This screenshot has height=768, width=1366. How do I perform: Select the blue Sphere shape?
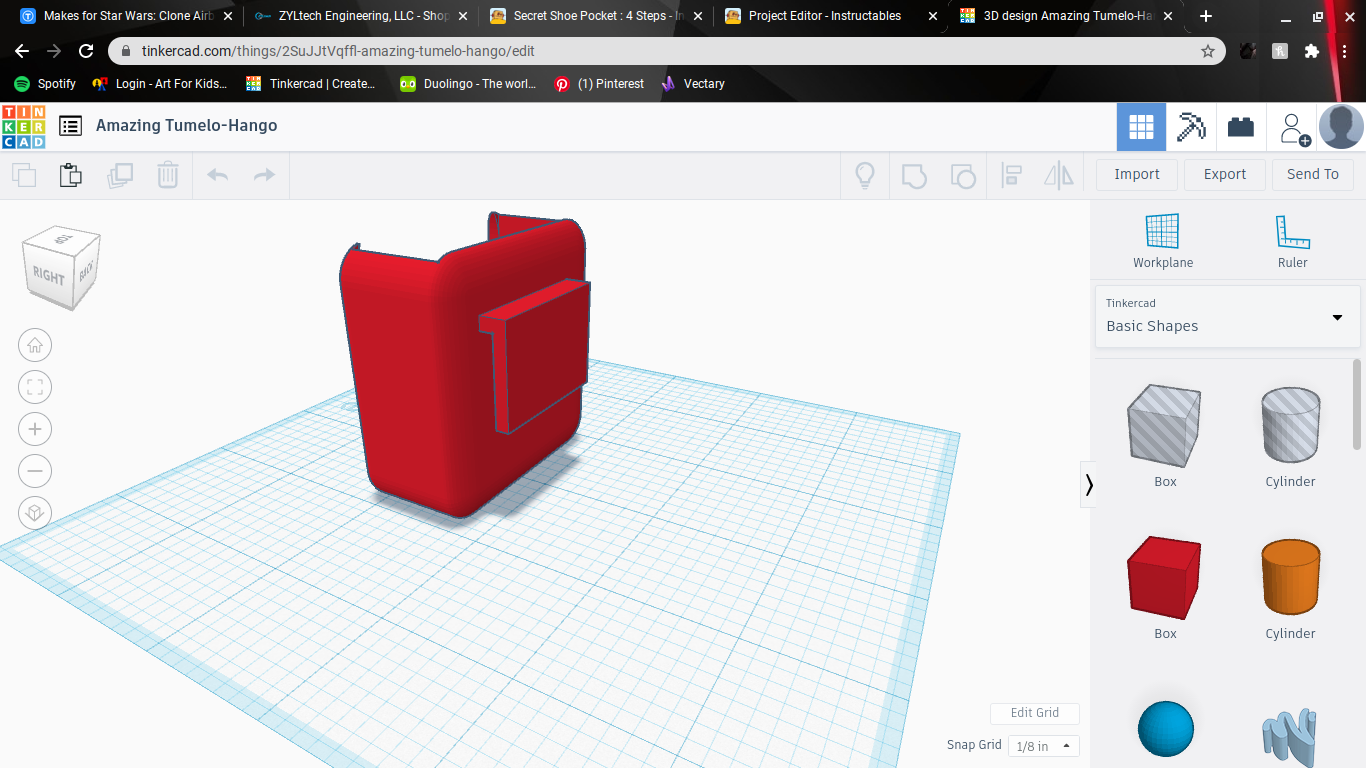(1166, 729)
